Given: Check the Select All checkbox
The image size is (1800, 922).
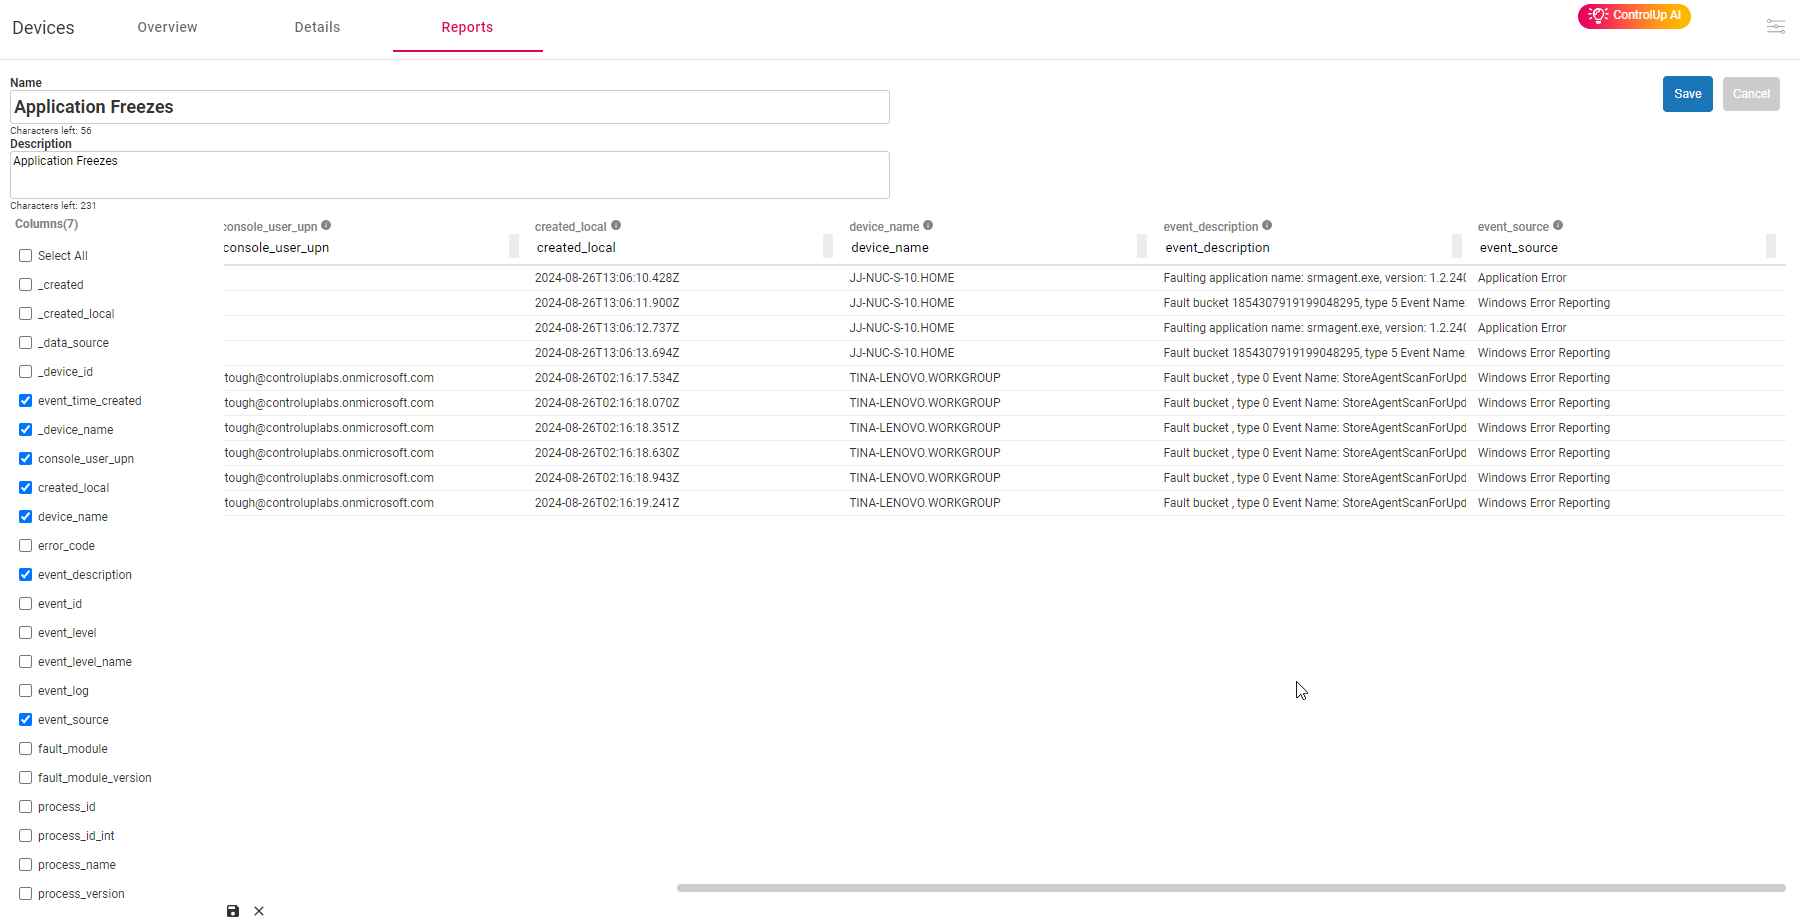Looking at the screenshot, I should click(26, 256).
